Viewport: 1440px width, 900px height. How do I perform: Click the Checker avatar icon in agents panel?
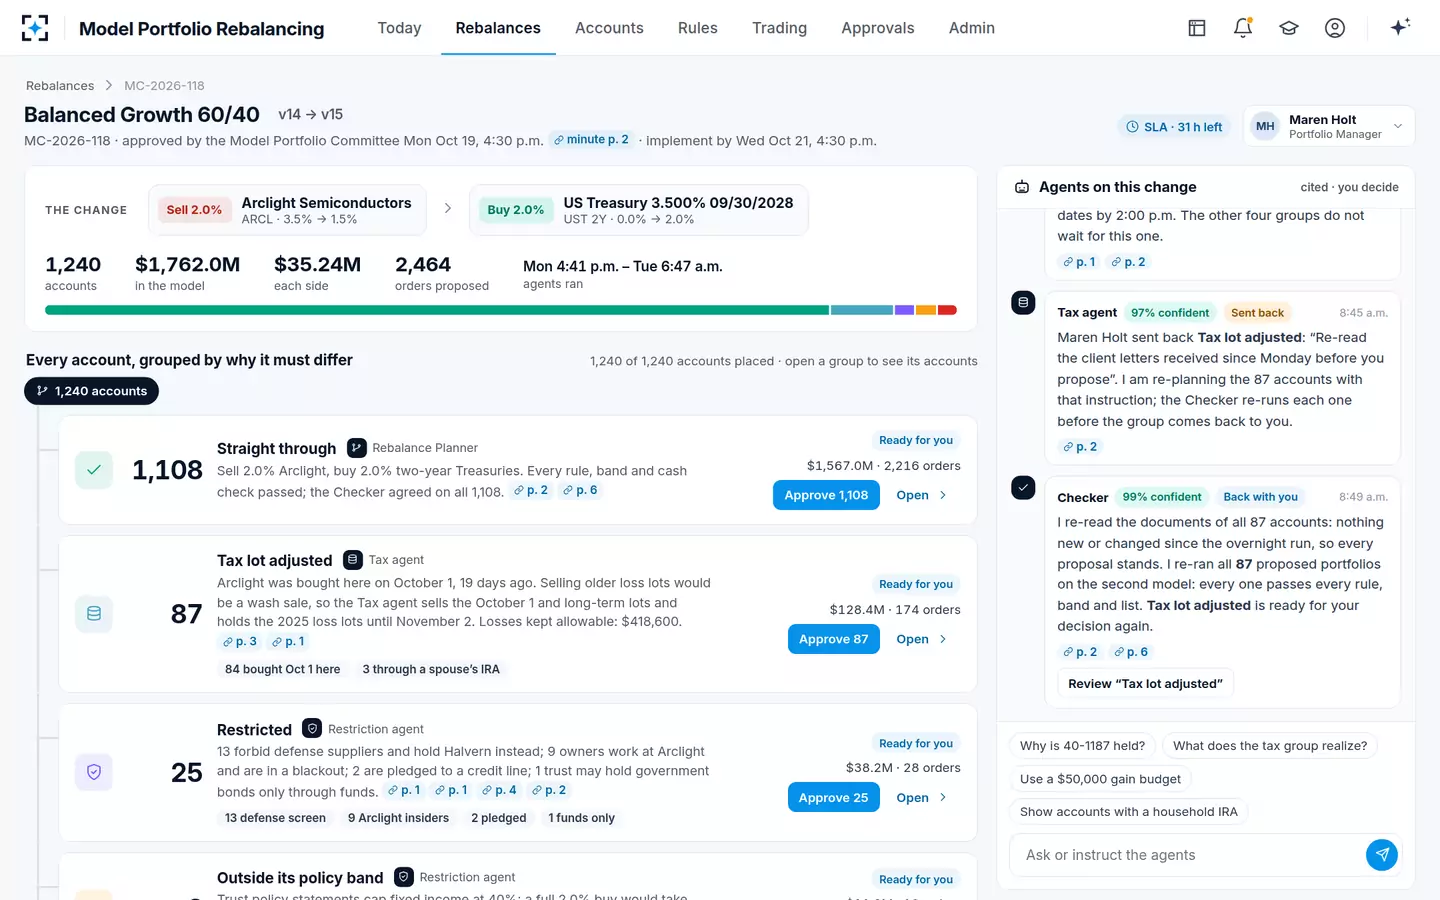[1023, 487]
